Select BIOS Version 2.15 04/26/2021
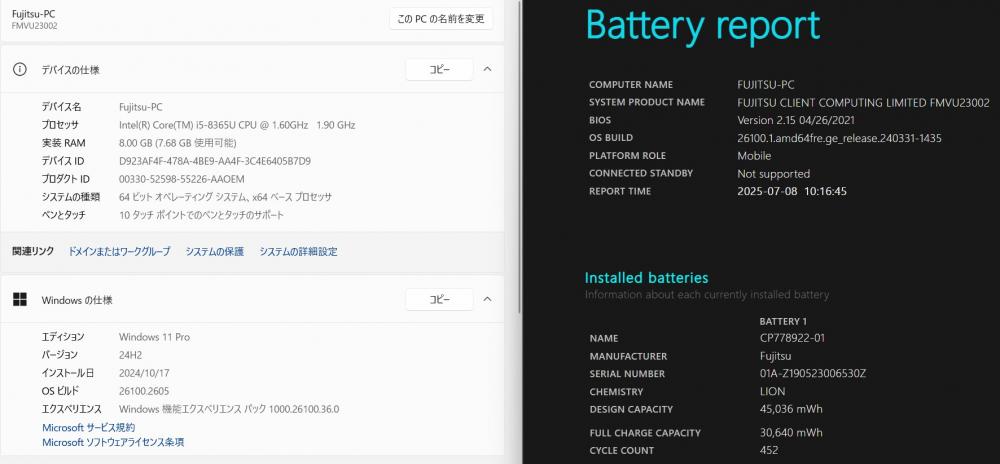 click(x=796, y=120)
